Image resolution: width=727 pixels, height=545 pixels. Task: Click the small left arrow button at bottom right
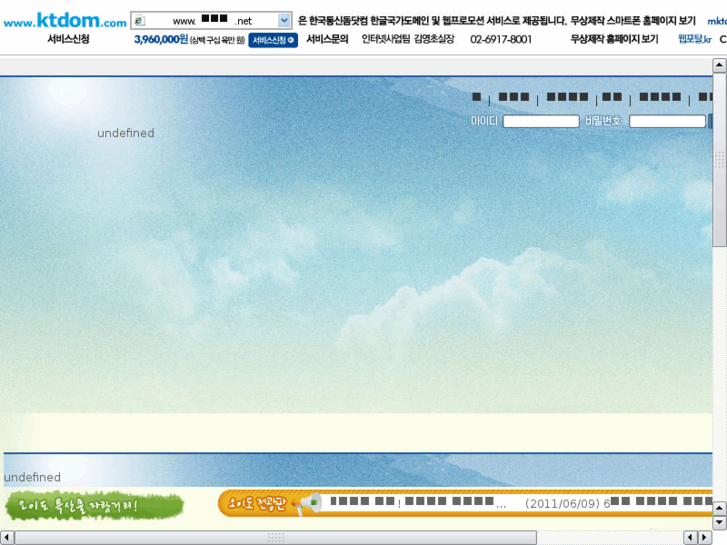point(690,537)
